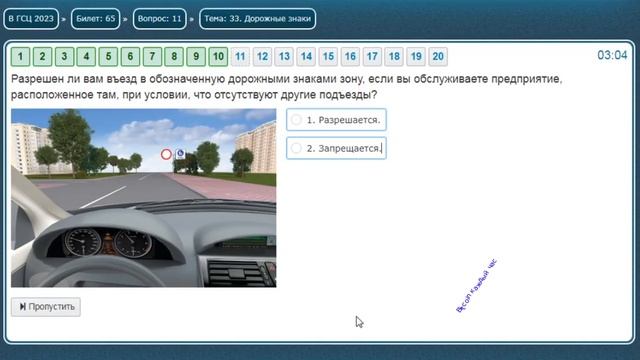Click the 'Билет: 65' breadcrumb

coord(96,19)
